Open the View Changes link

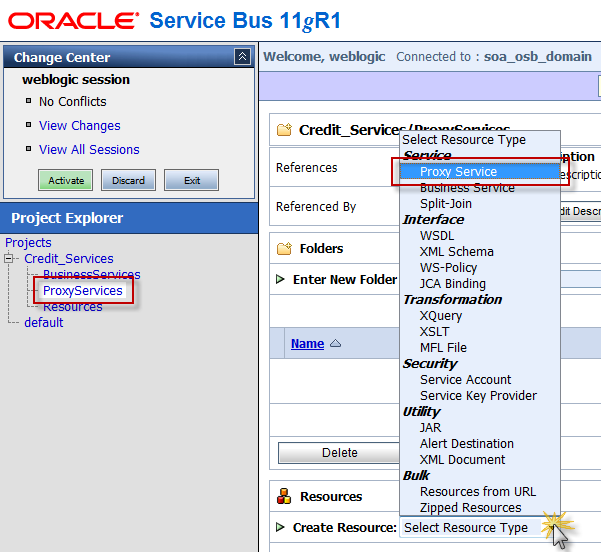[x=79, y=125]
